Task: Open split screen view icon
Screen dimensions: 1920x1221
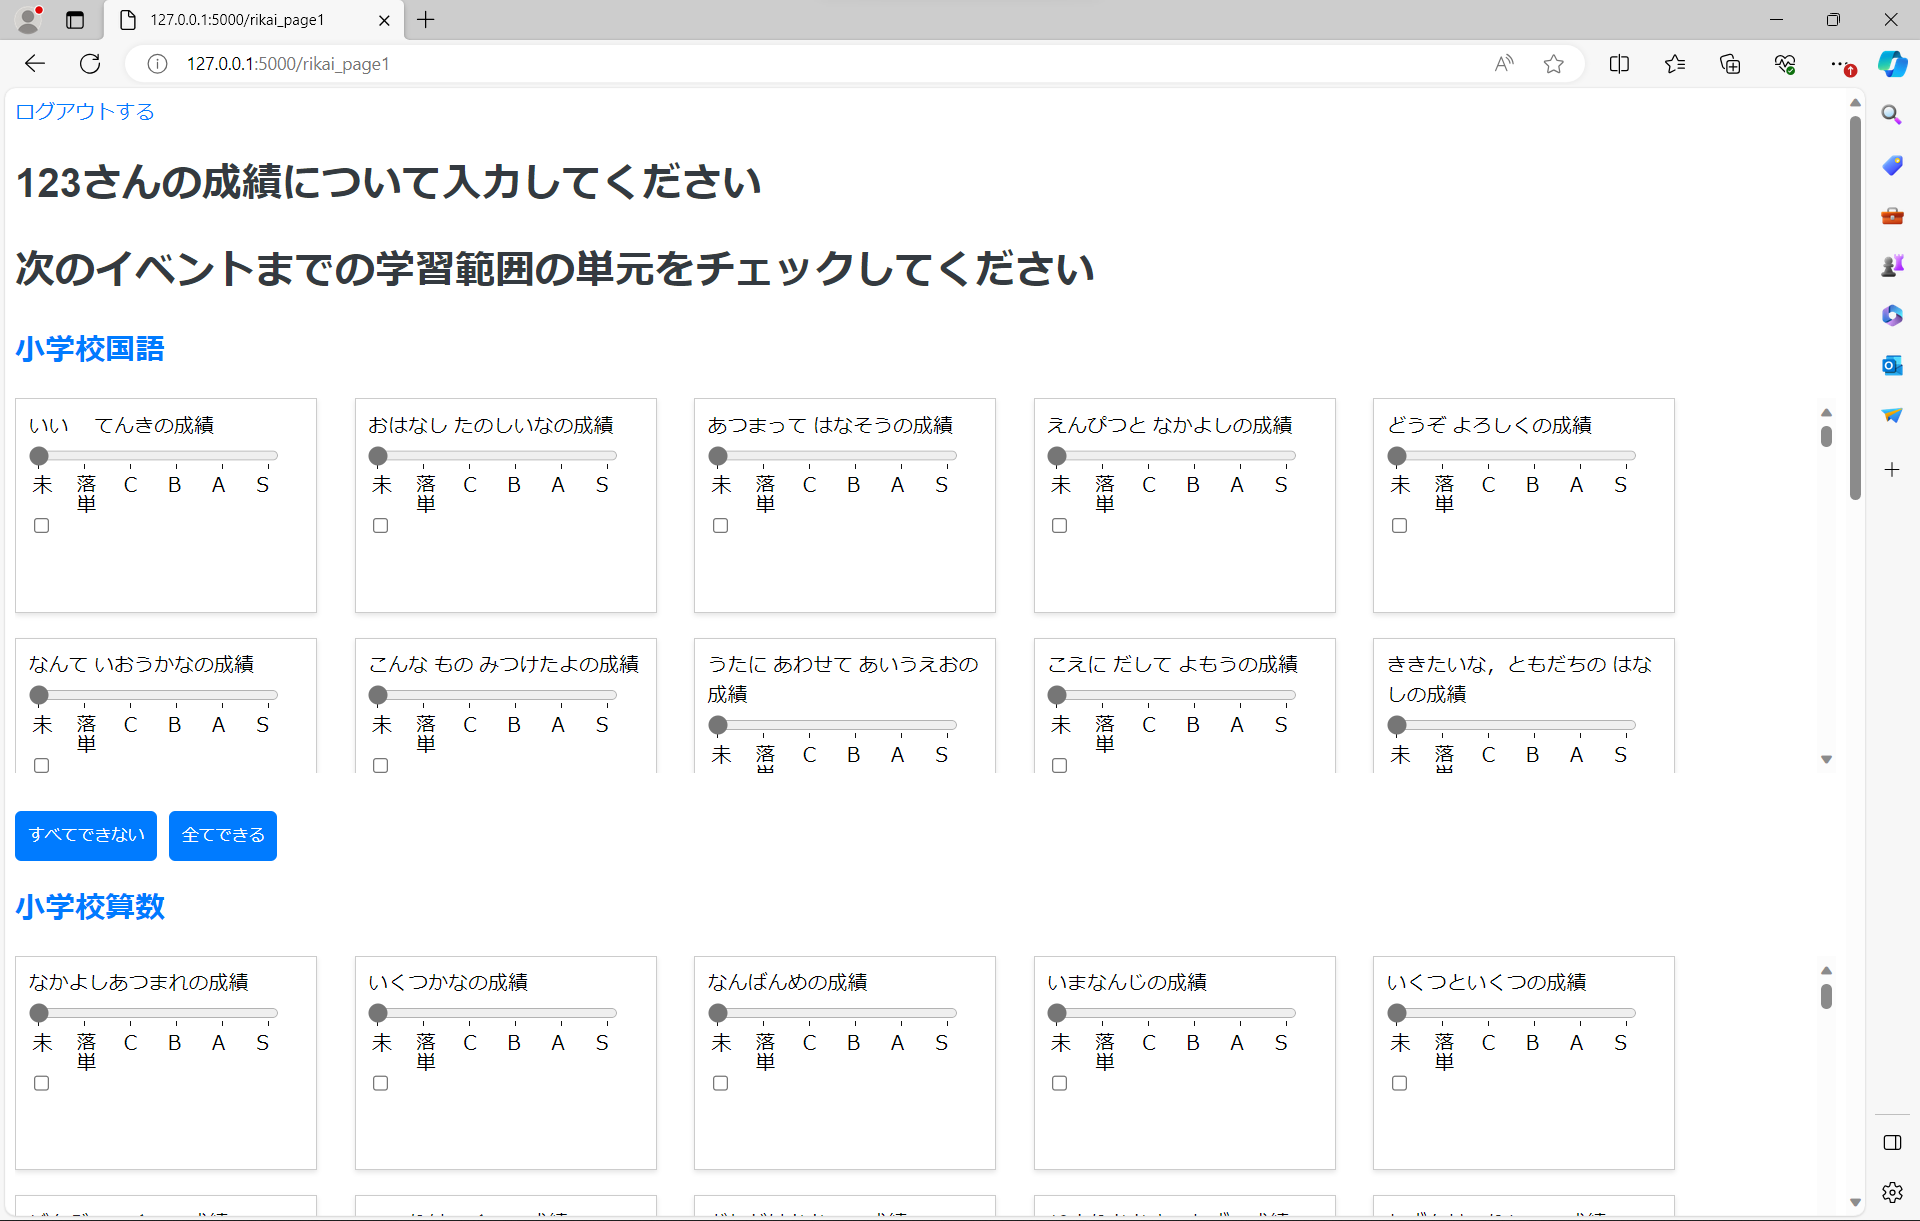Action: point(1619,64)
